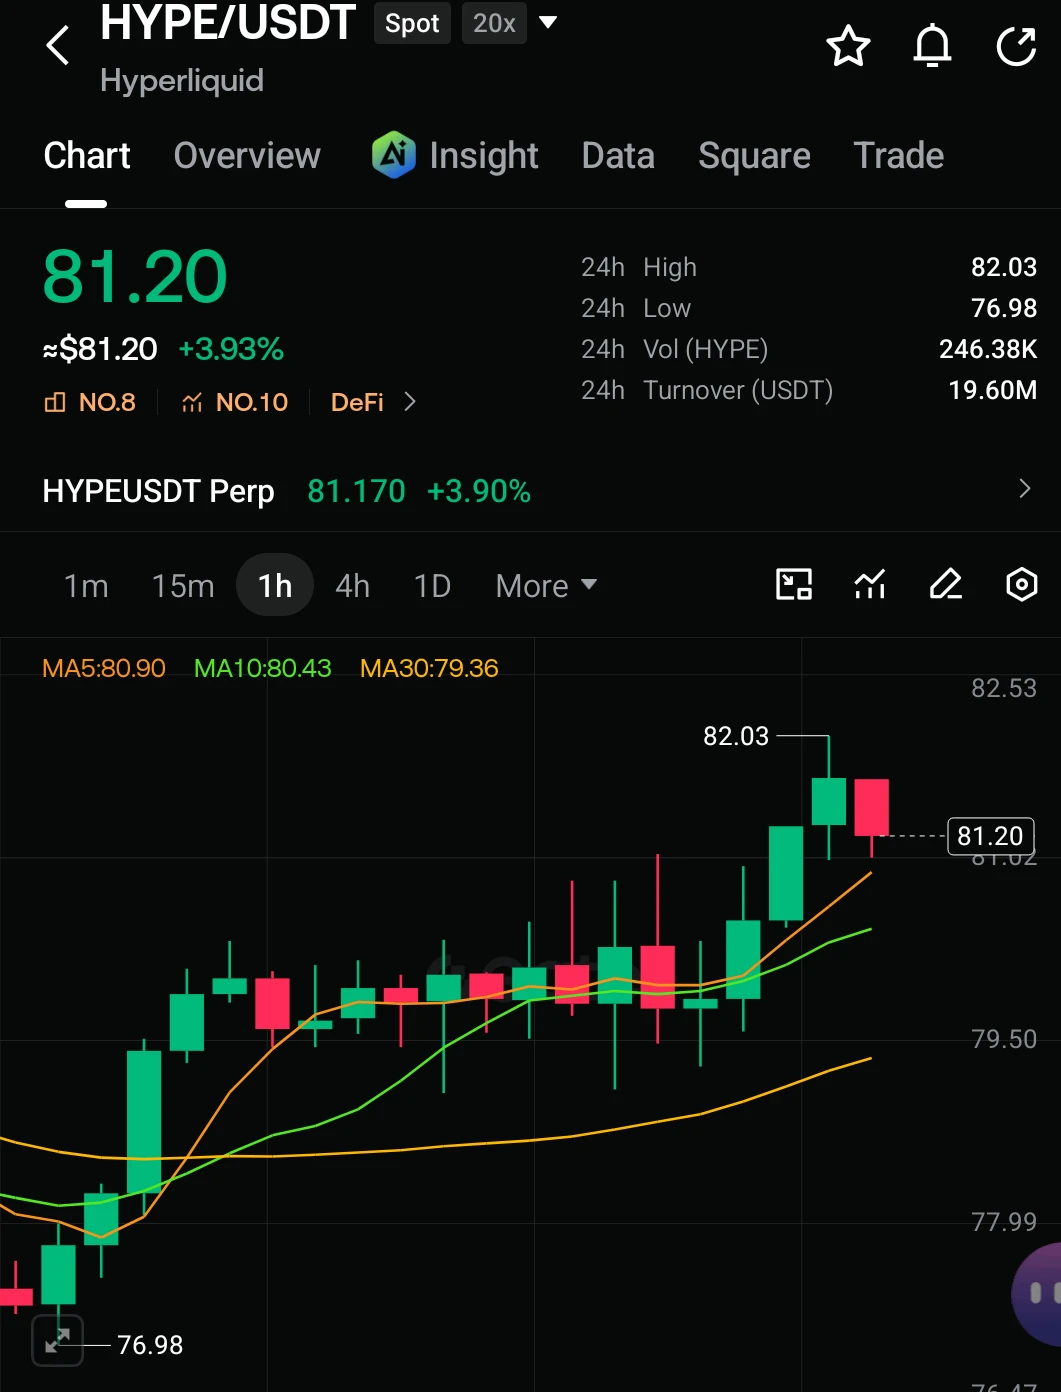This screenshot has height=1392, width=1061.
Task: Tap the perp change +3.90%
Action: pyautogui.click(x=479, y=491)
